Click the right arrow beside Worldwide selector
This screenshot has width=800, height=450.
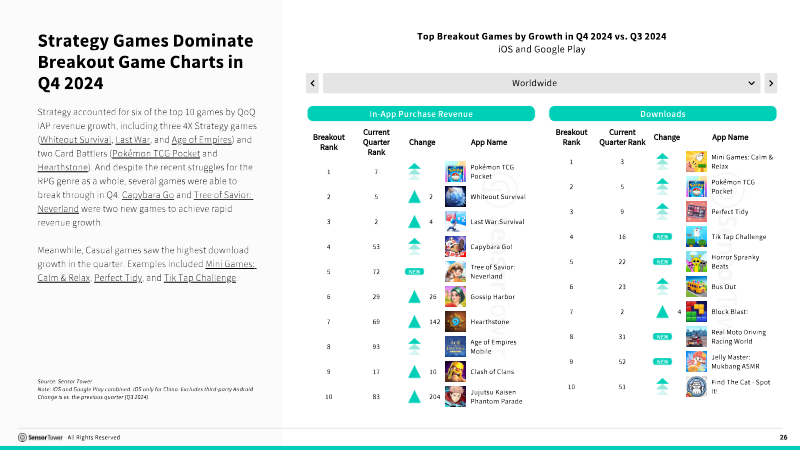click(769, 82)
